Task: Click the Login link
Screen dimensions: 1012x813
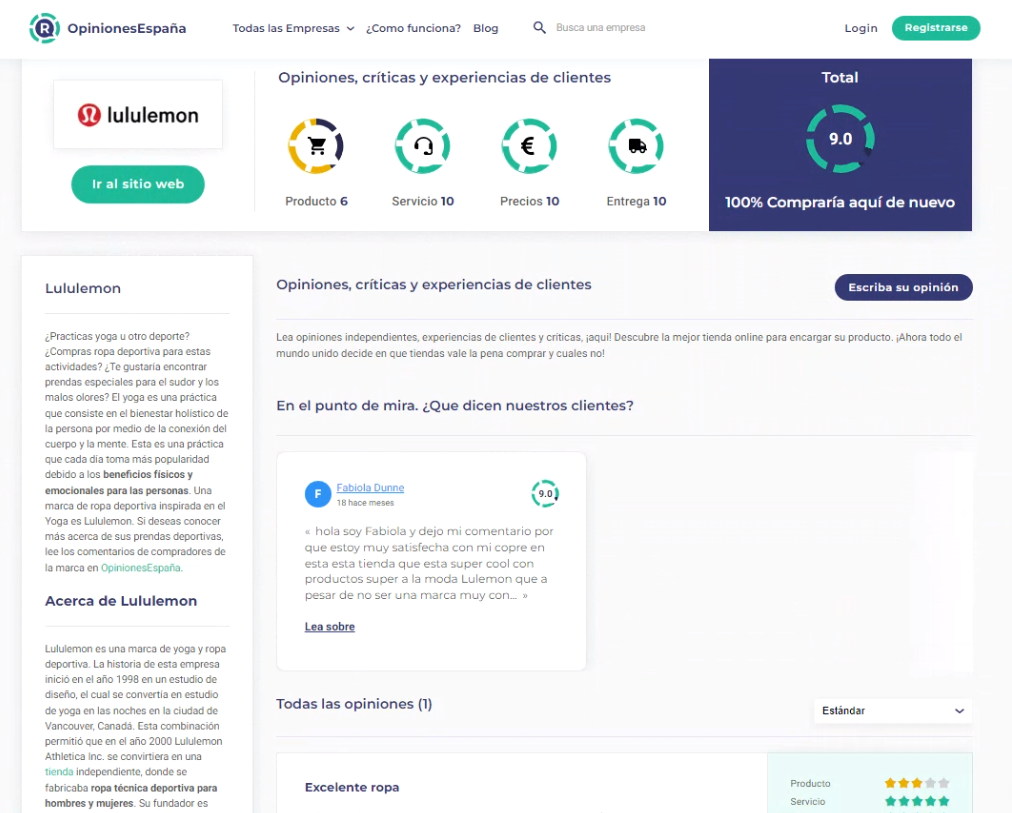Action: tap(861, 28)
